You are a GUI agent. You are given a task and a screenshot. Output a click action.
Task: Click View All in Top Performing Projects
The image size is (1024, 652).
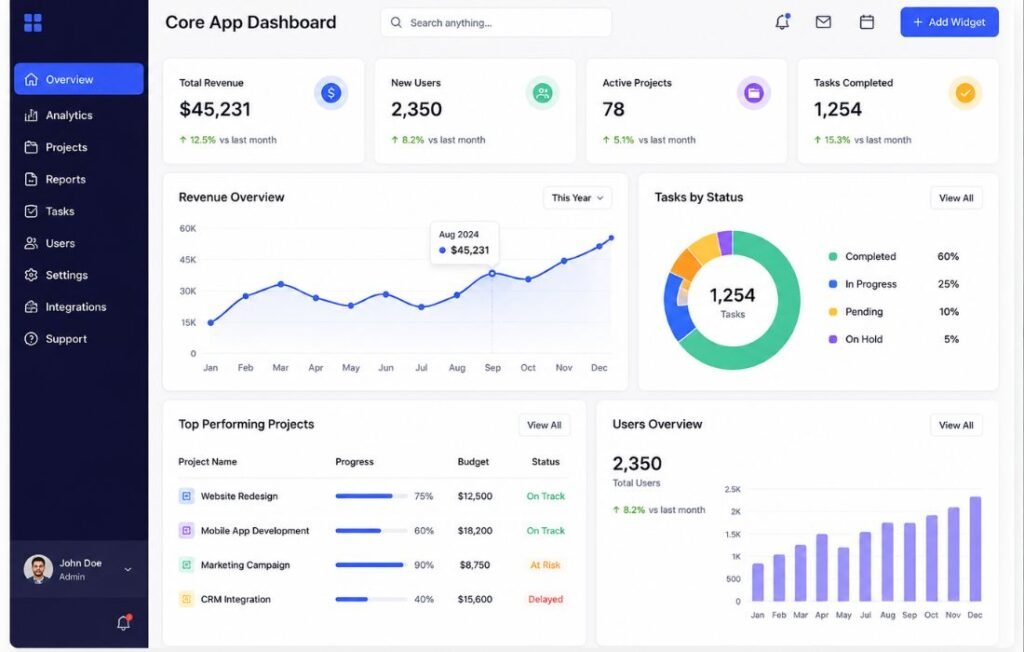pos(544,425)
